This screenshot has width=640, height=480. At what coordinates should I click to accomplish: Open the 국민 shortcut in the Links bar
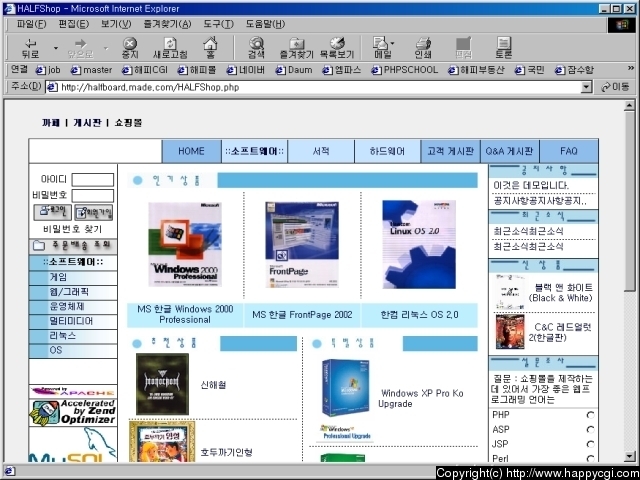click(529, 70)
